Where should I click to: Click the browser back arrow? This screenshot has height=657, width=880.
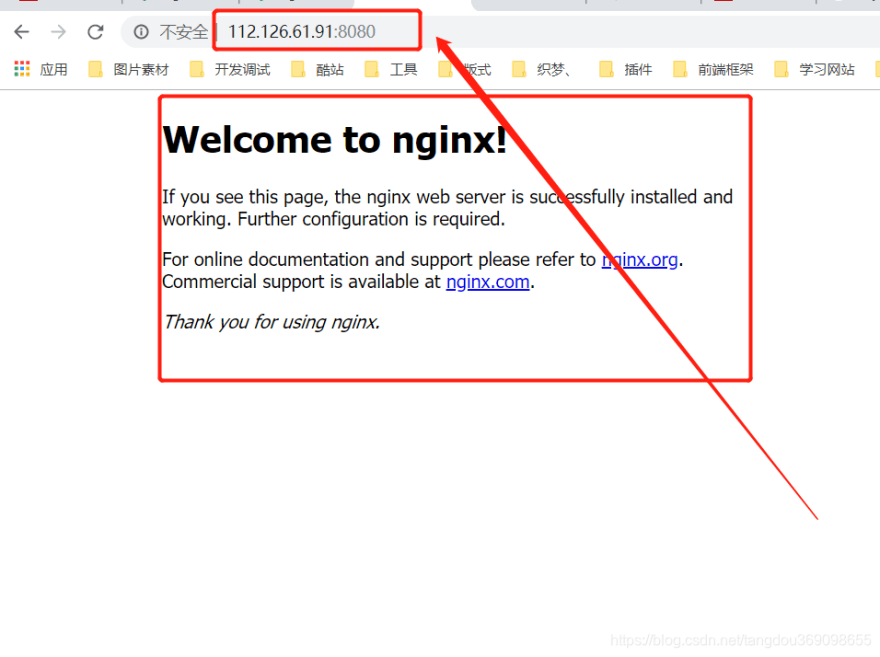coord(21,32)
